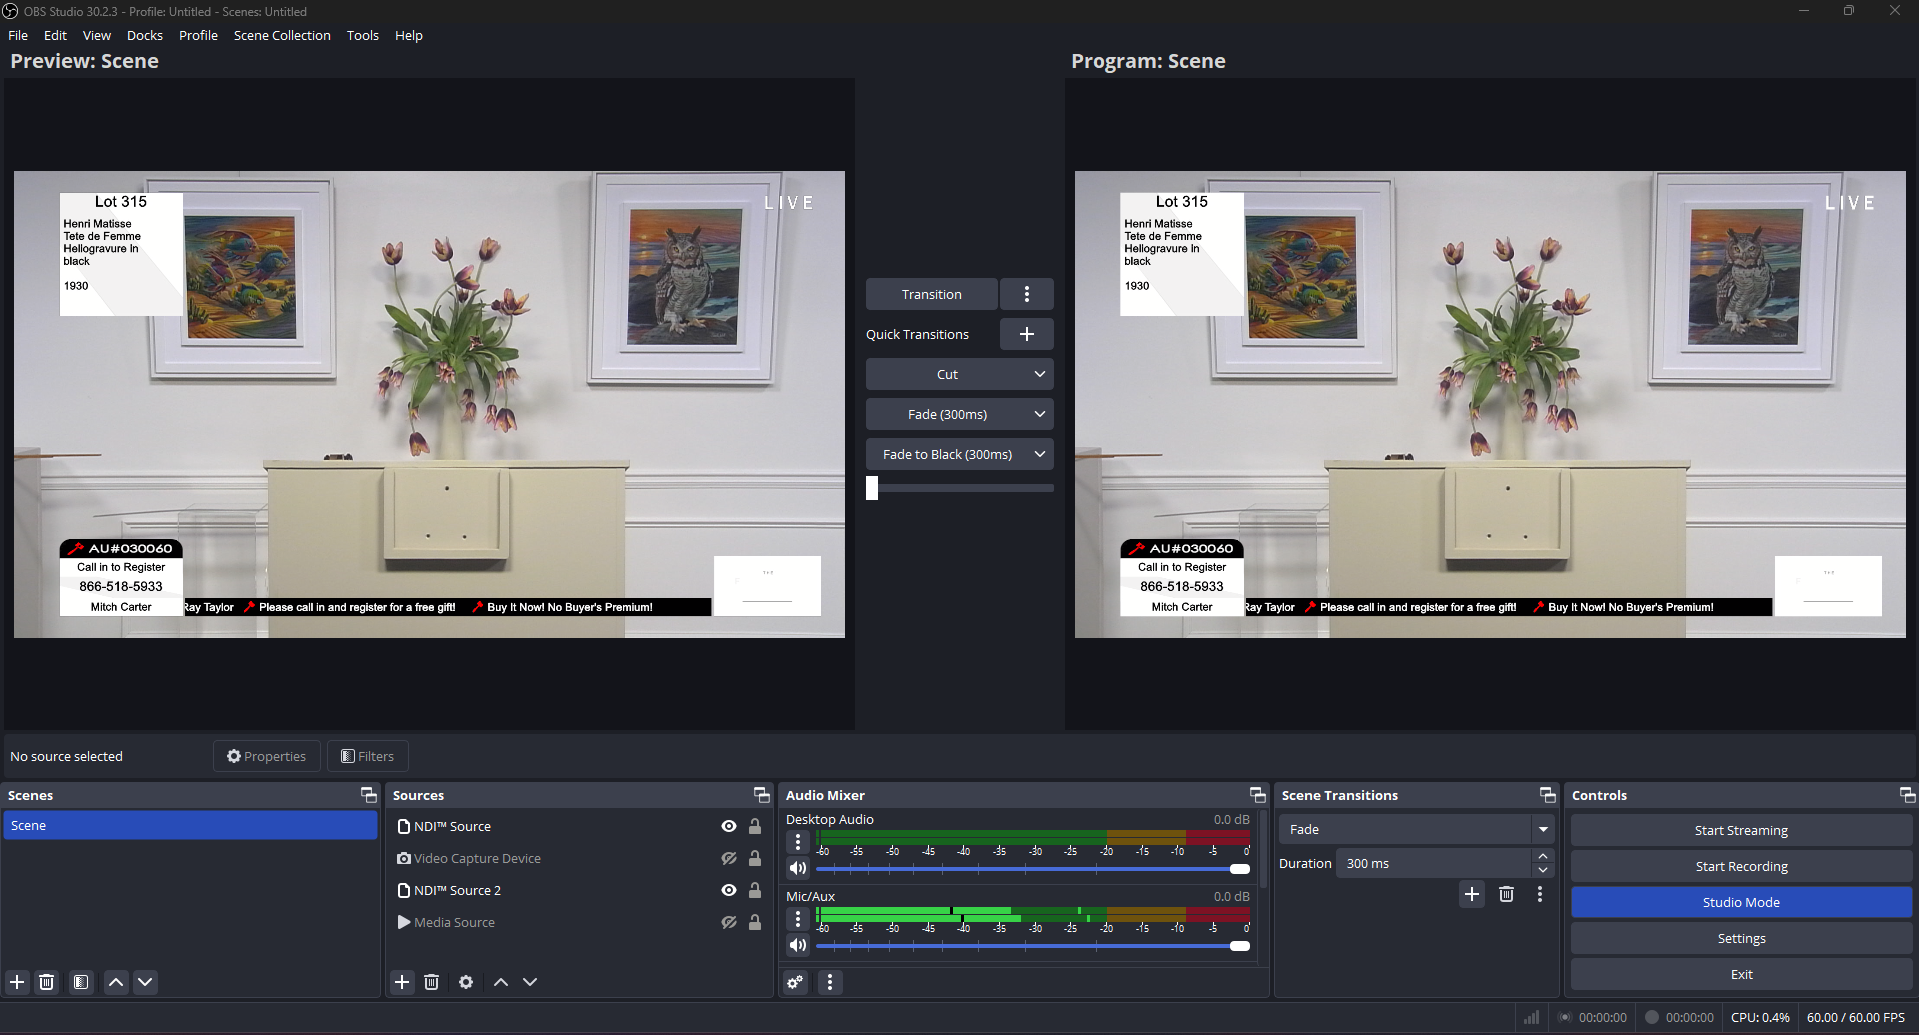This screenshot has width=1919, height=1035.
Task: Delete the current transition with the trash icon
Action: click(1506, 894)
